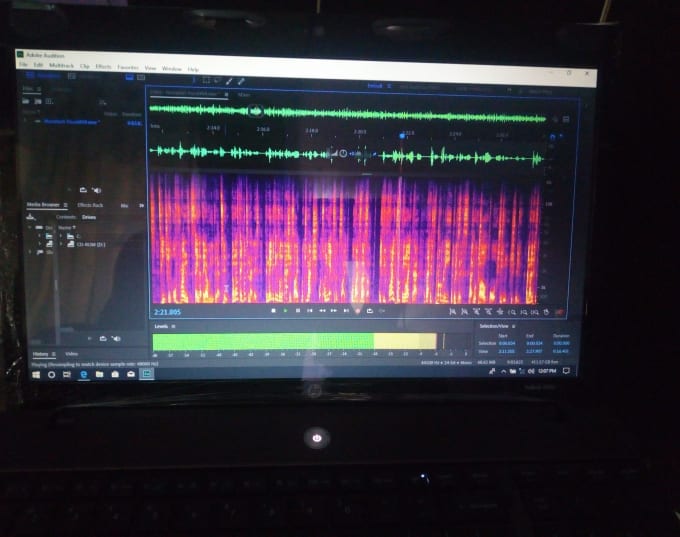Open Microsoft Edge from the taskbar
Image resolution: width=680 pixels, height=537 pixels.
[x=83, y=374]
